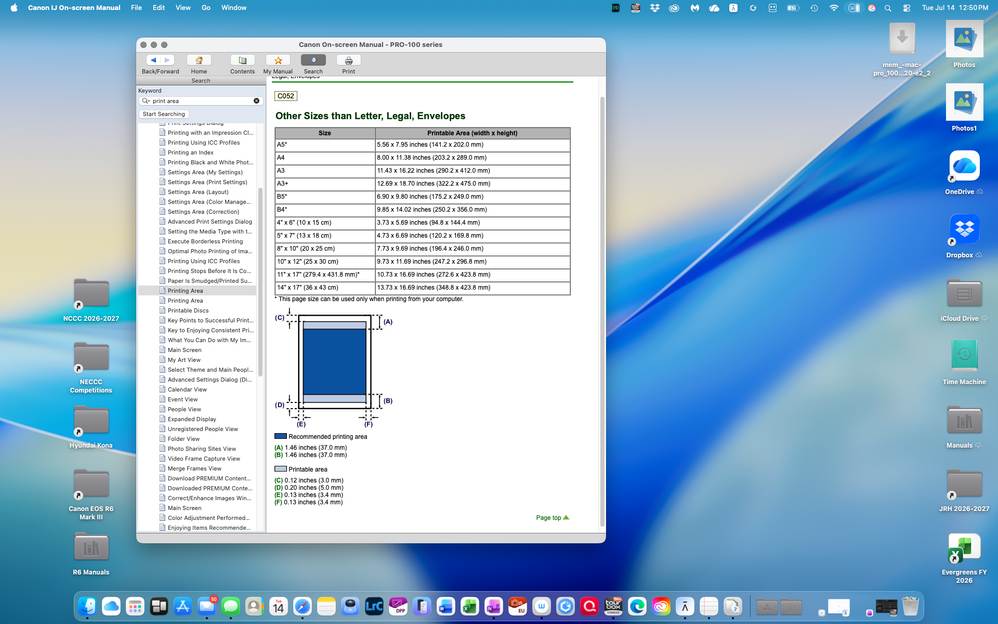Open Printing Using ICC Profiles above Printing an Index
Viewport: 998px width, 624px height.
pyautogui.click(x=204, y=143)
